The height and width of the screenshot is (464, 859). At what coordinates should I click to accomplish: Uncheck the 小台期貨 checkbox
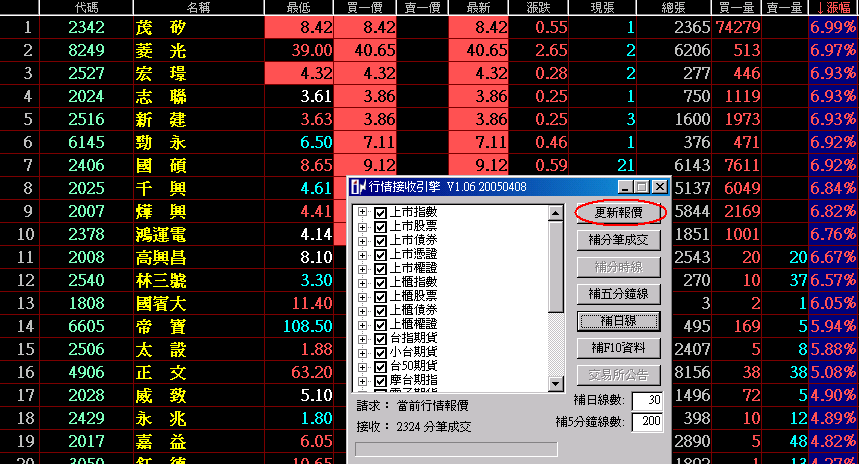tap(380, 353)
